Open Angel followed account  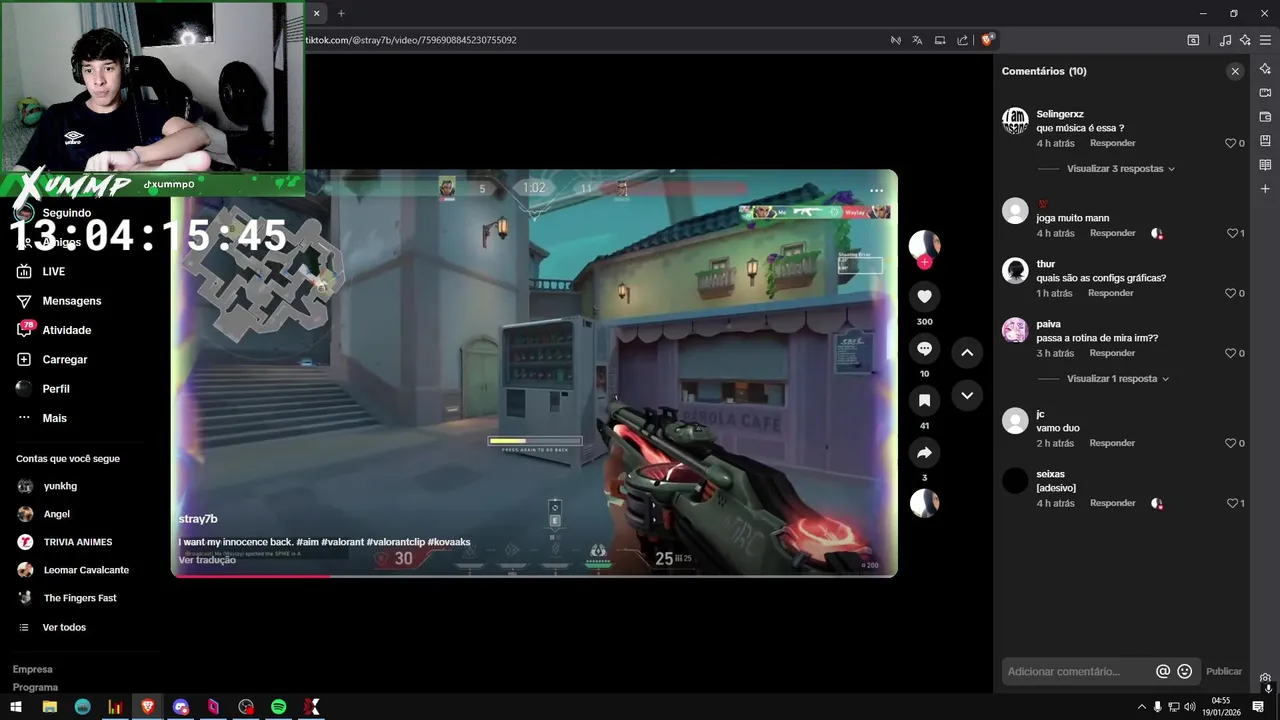point(56,514)
